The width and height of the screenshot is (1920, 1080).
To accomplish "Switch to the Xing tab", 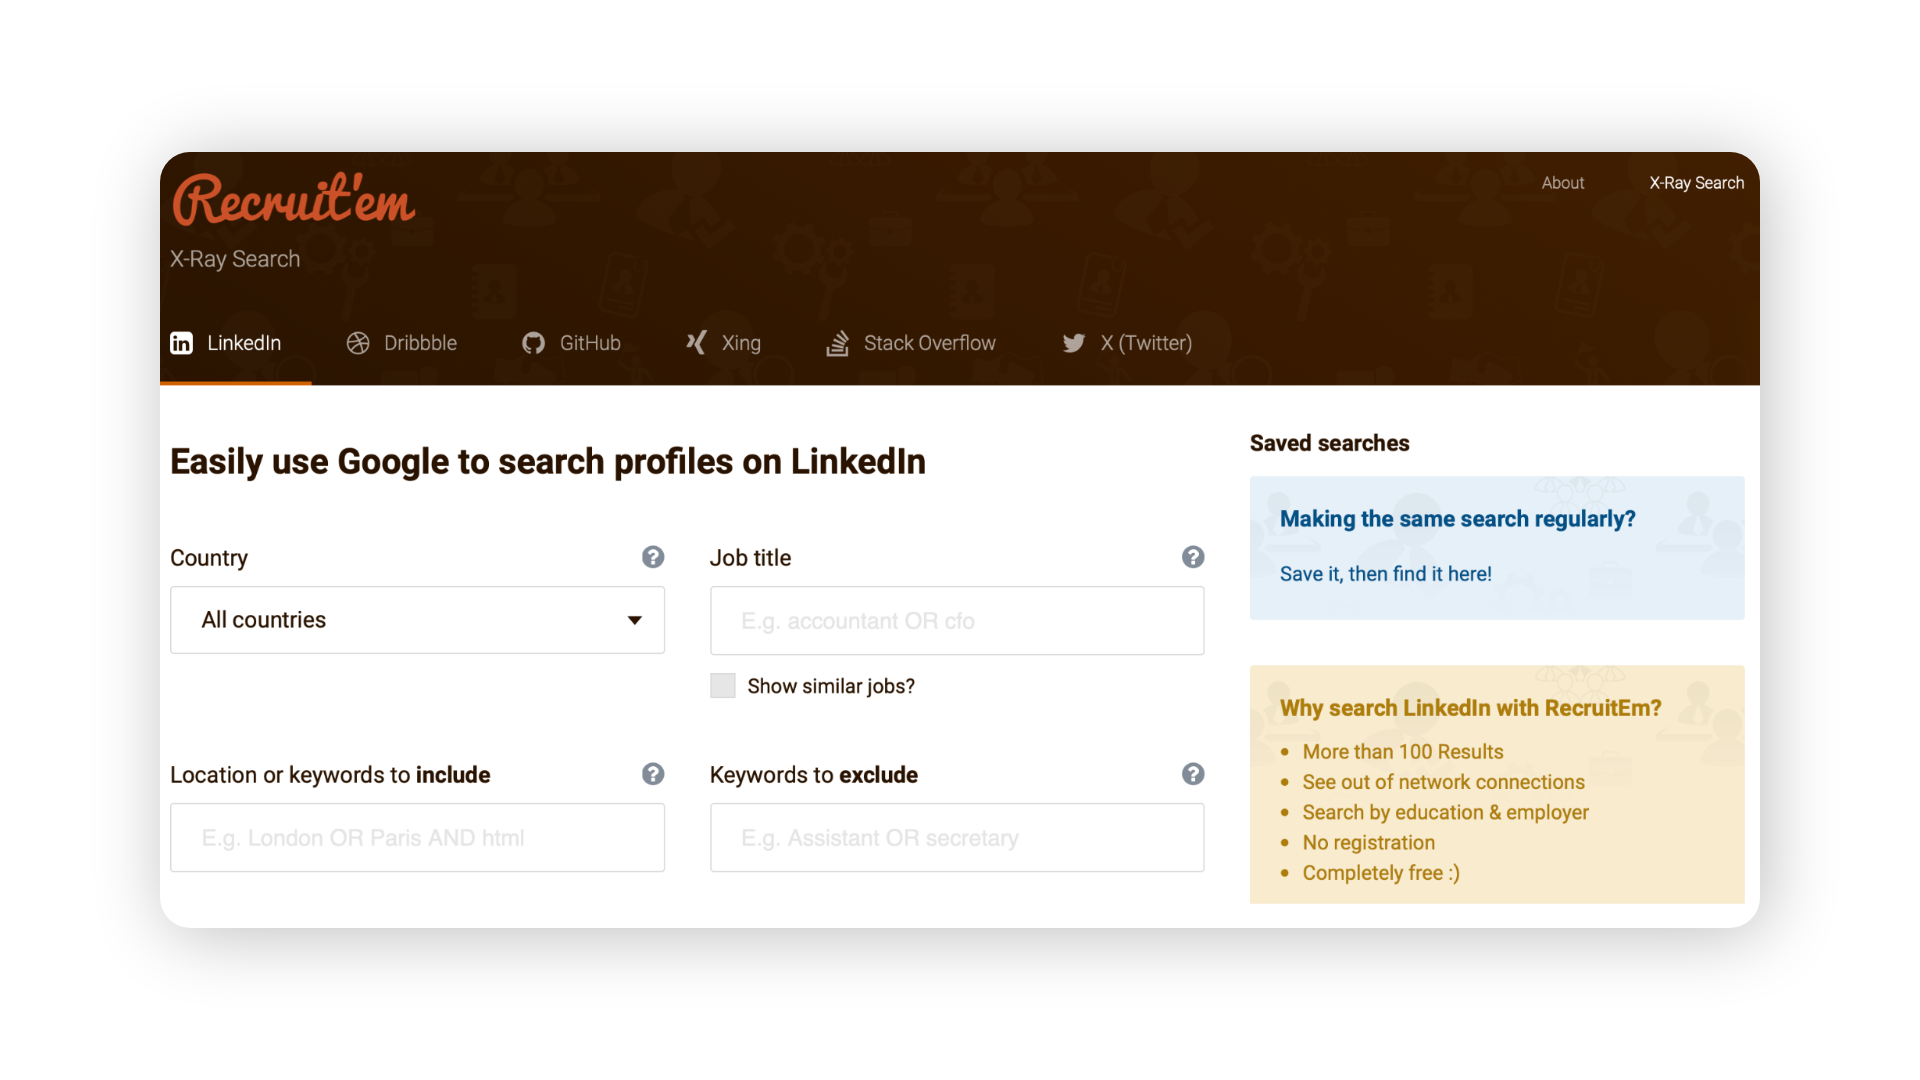I will pos(723,343).
